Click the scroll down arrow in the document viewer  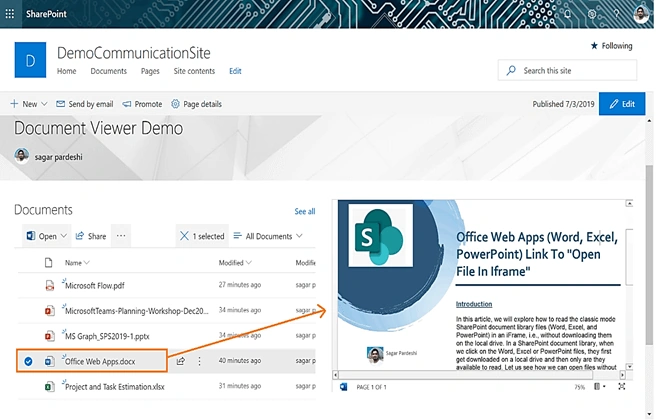click(x=629, y=367)
